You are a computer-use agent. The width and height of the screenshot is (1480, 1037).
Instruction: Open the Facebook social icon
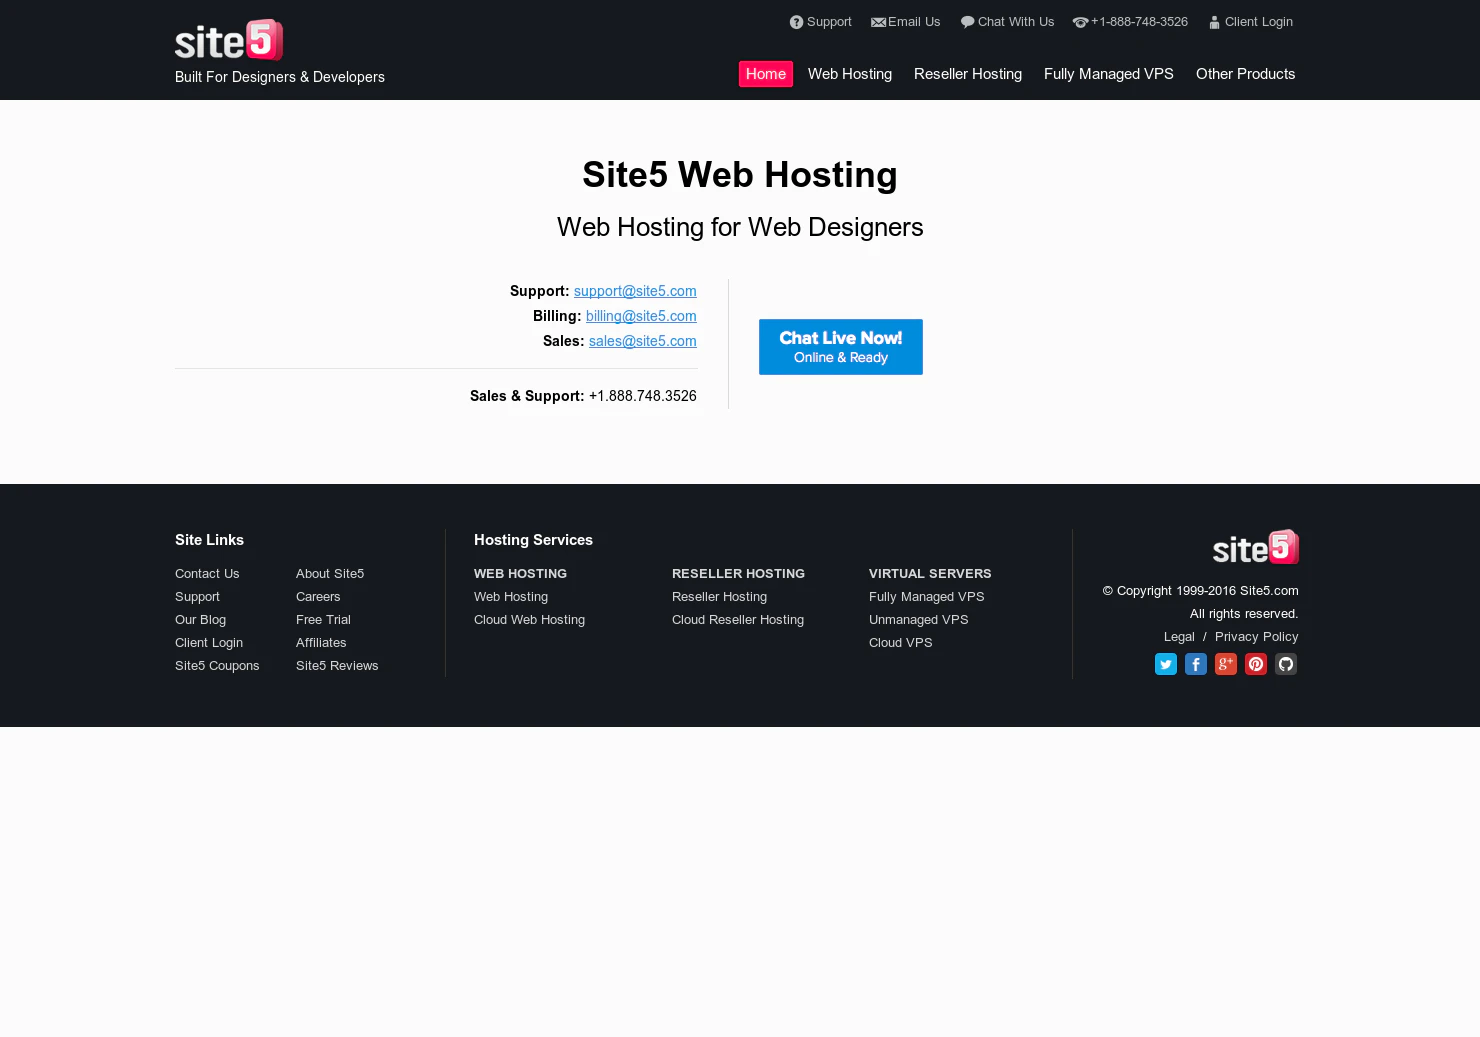1196,664
